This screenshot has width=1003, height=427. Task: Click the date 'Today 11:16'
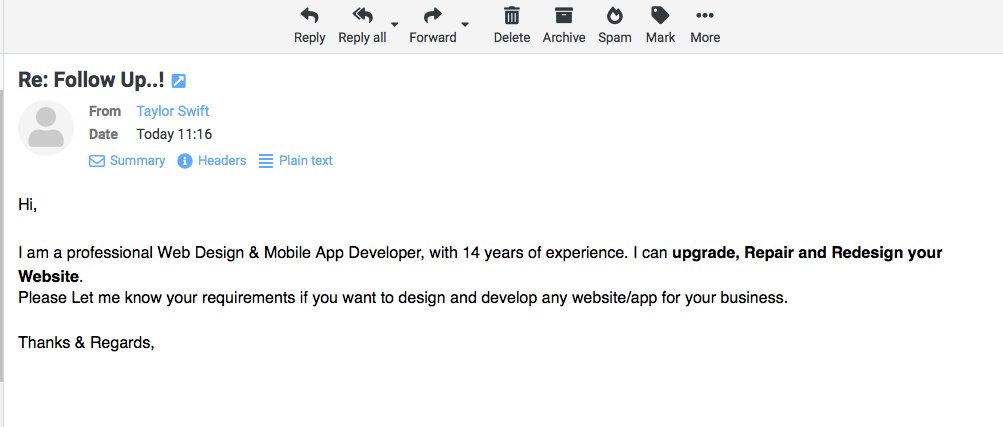[x=174, y=135]
